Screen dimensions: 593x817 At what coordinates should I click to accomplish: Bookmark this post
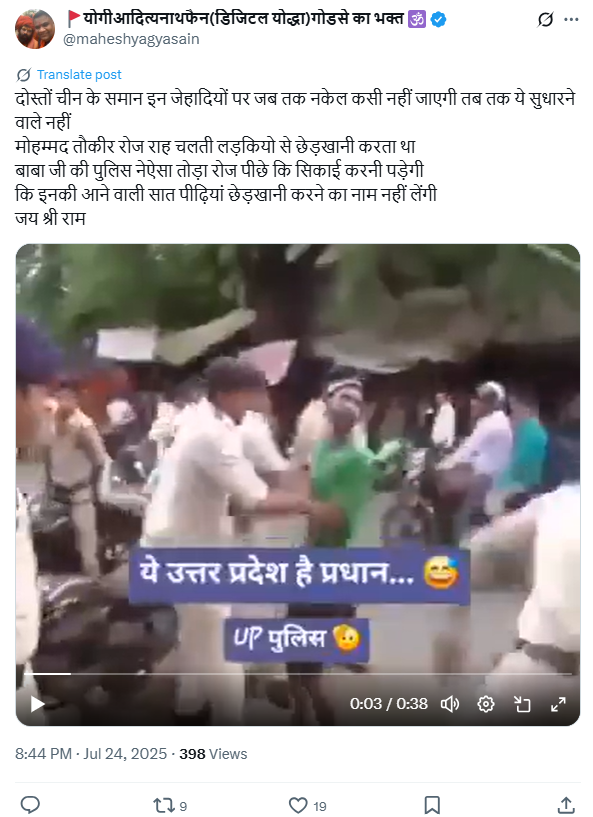432,805
